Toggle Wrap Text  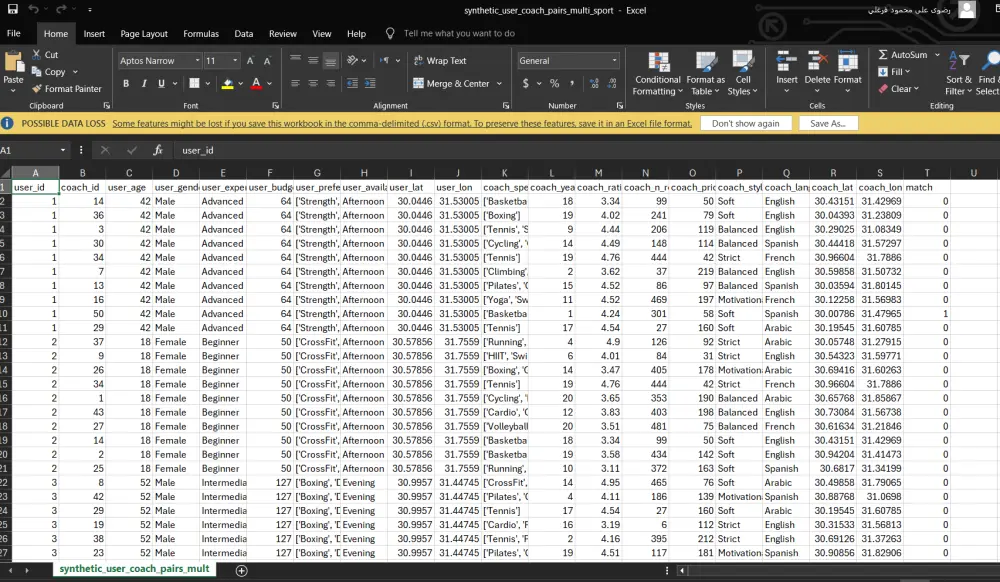(x=440, y=61)
